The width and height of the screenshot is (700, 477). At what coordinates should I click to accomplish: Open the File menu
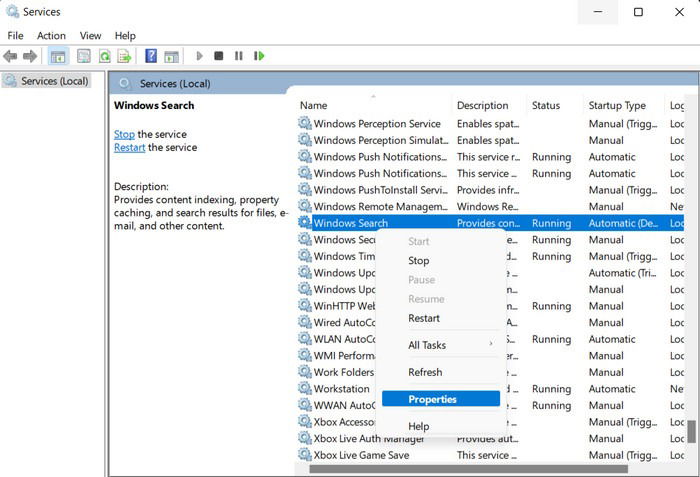(x=16, y=36)
